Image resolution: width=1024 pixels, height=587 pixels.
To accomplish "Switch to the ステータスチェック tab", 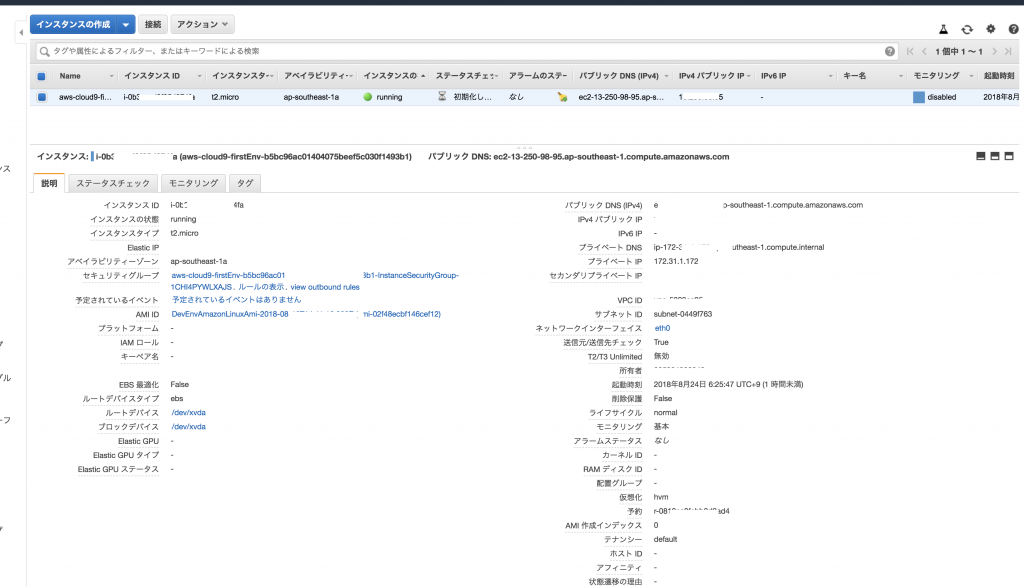I will pyautogui.click(x=113, y=183).
